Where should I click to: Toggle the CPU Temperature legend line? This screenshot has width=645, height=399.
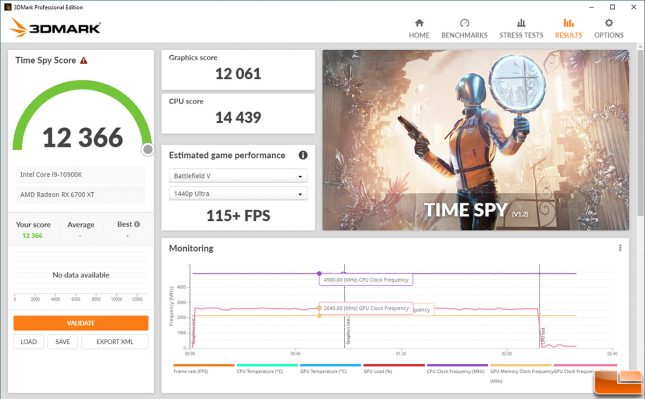pos(267,368)
